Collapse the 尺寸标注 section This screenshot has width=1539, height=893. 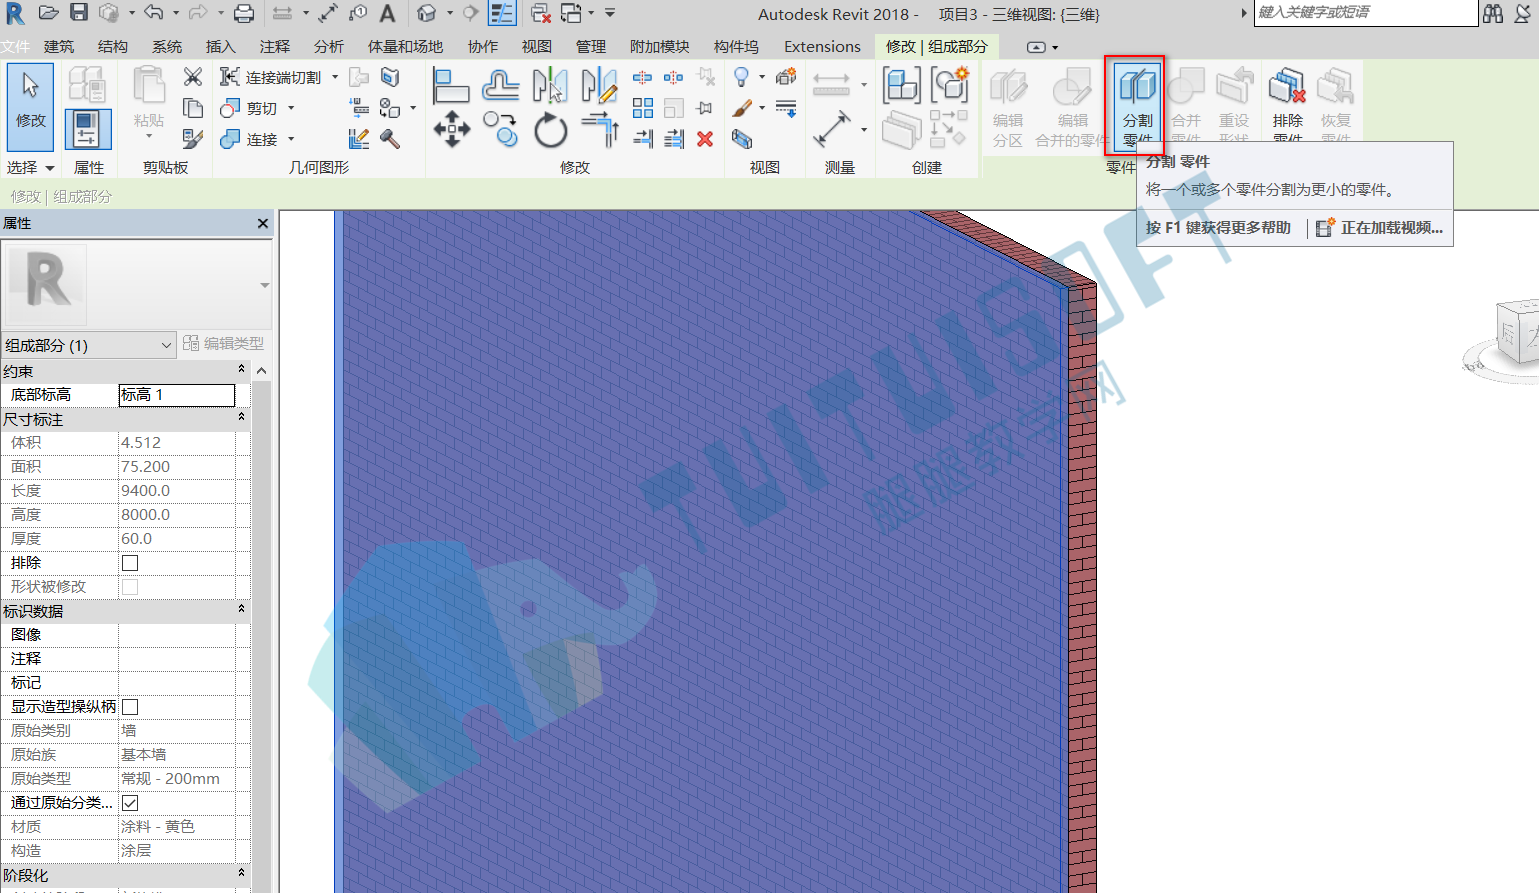click(x=241, y=418)
